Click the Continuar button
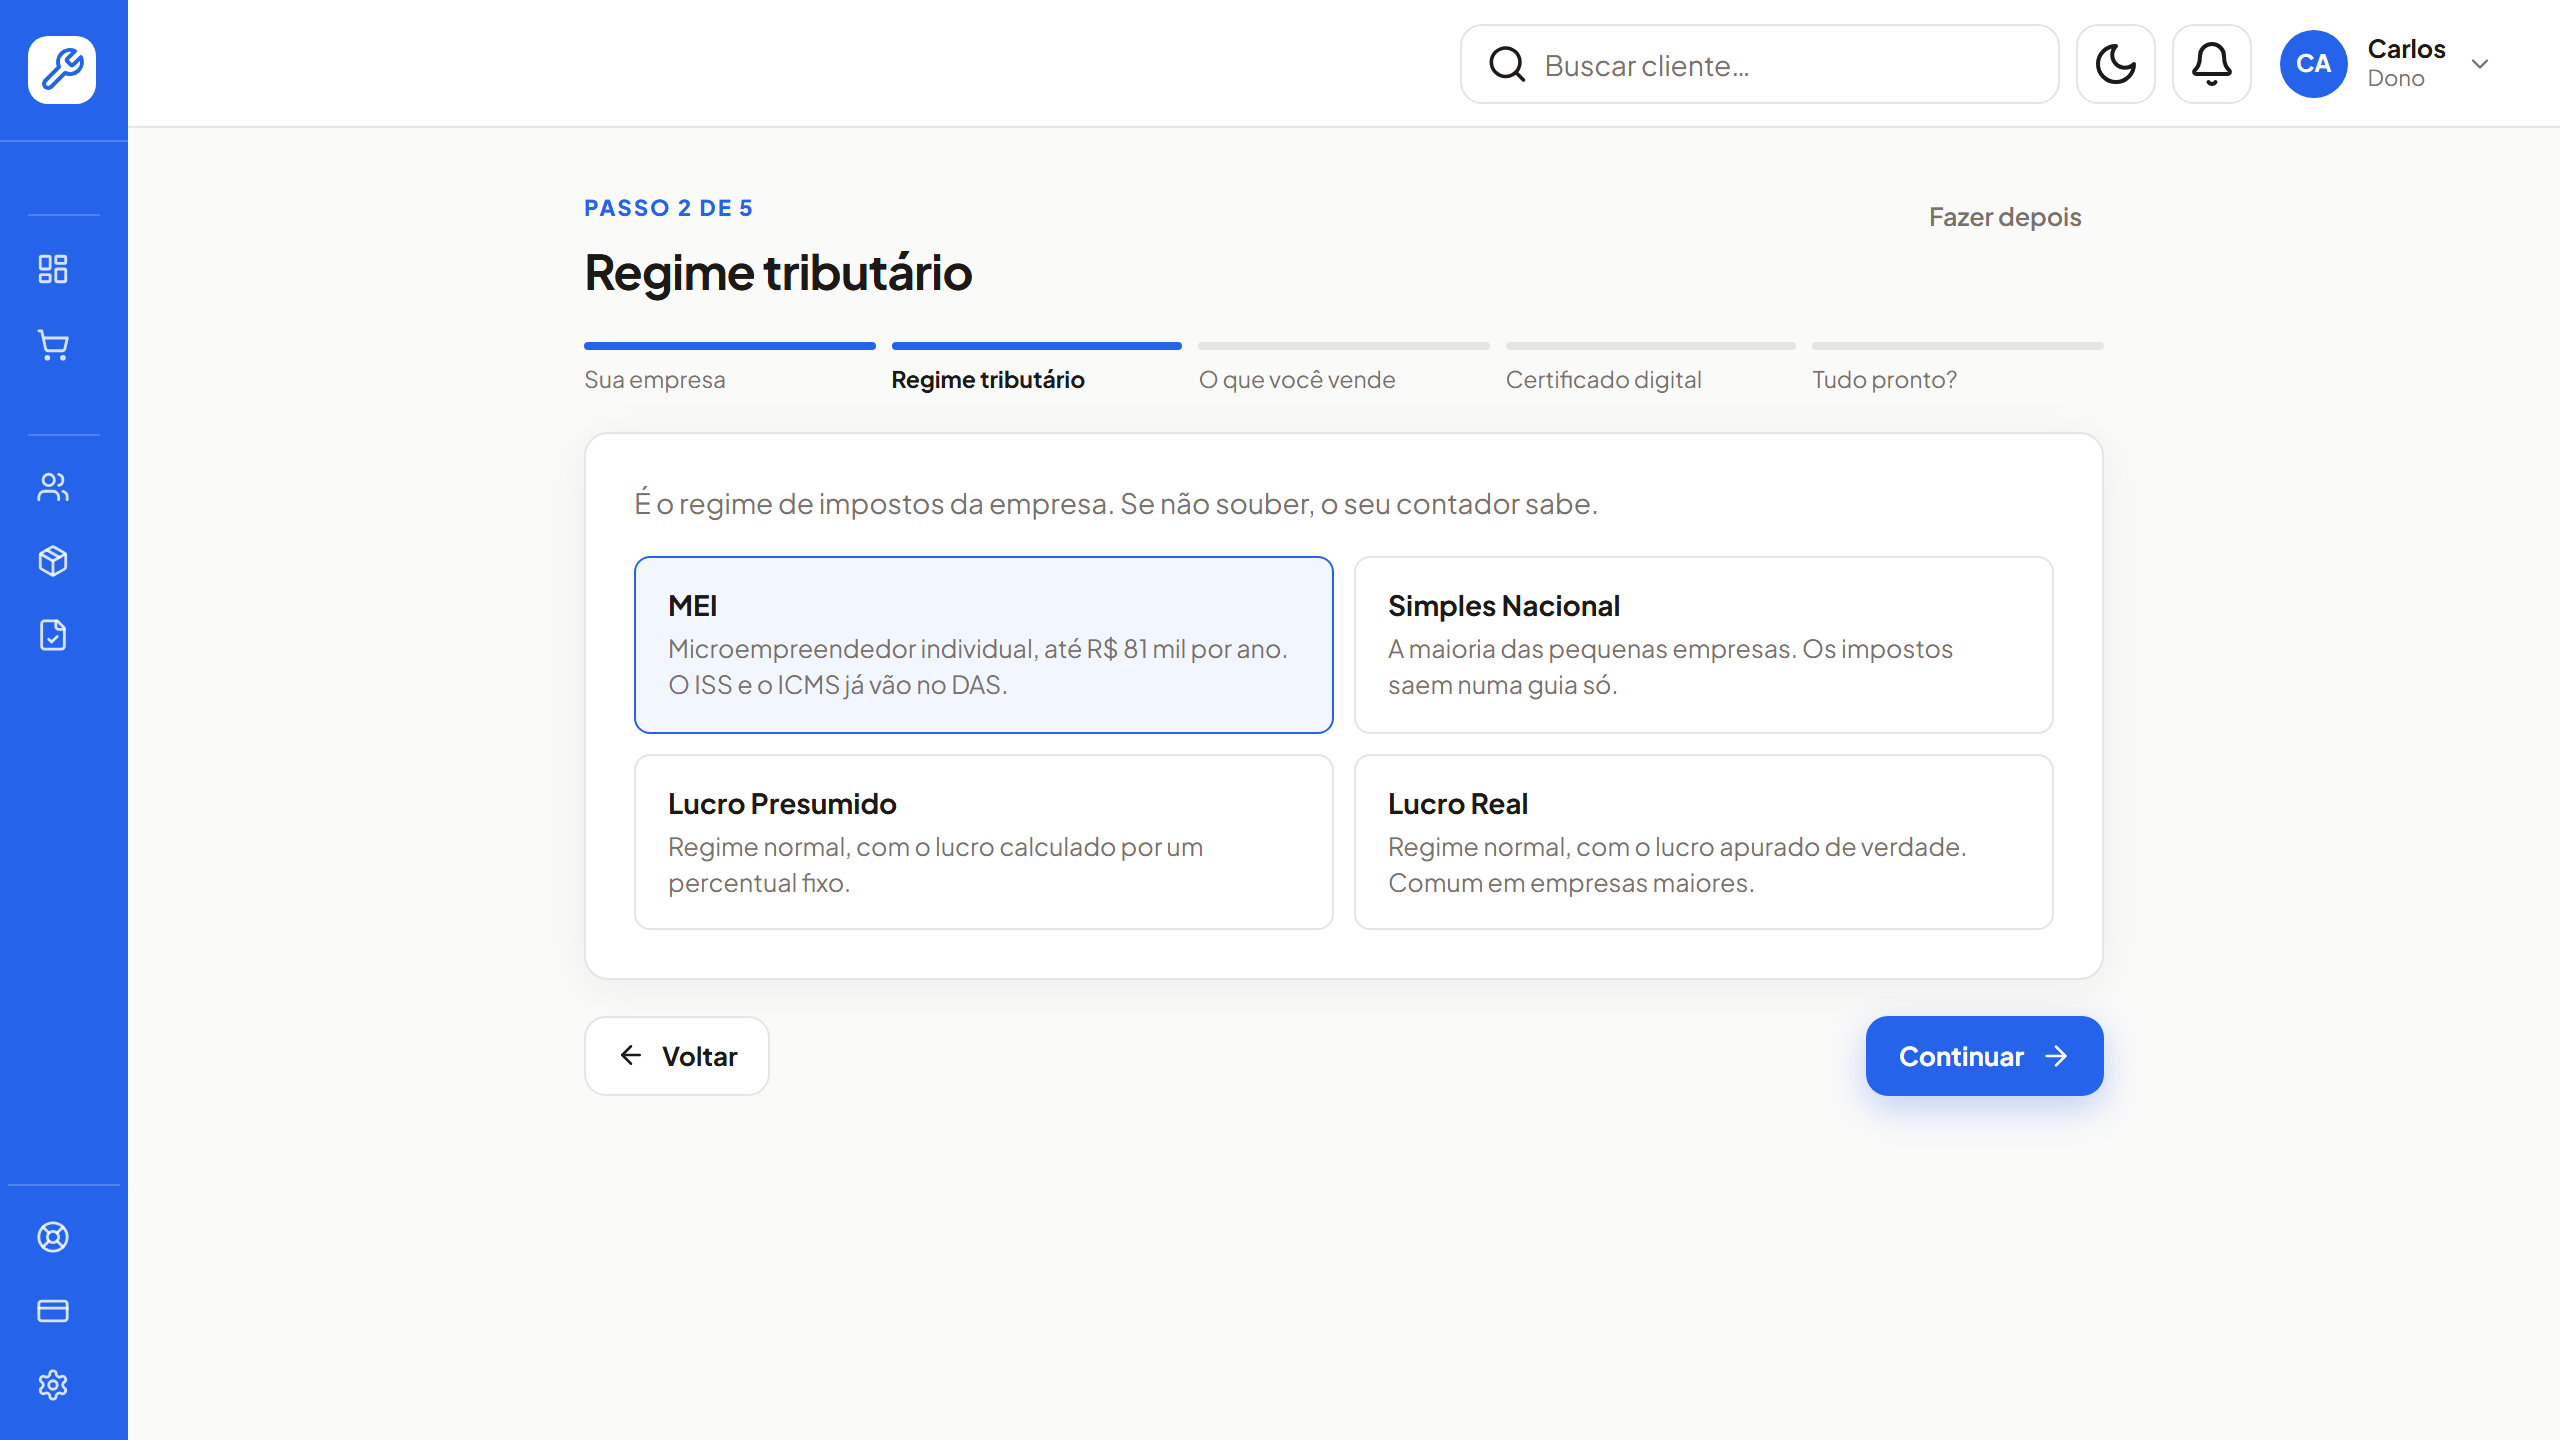 [x=1984, y=1056]
